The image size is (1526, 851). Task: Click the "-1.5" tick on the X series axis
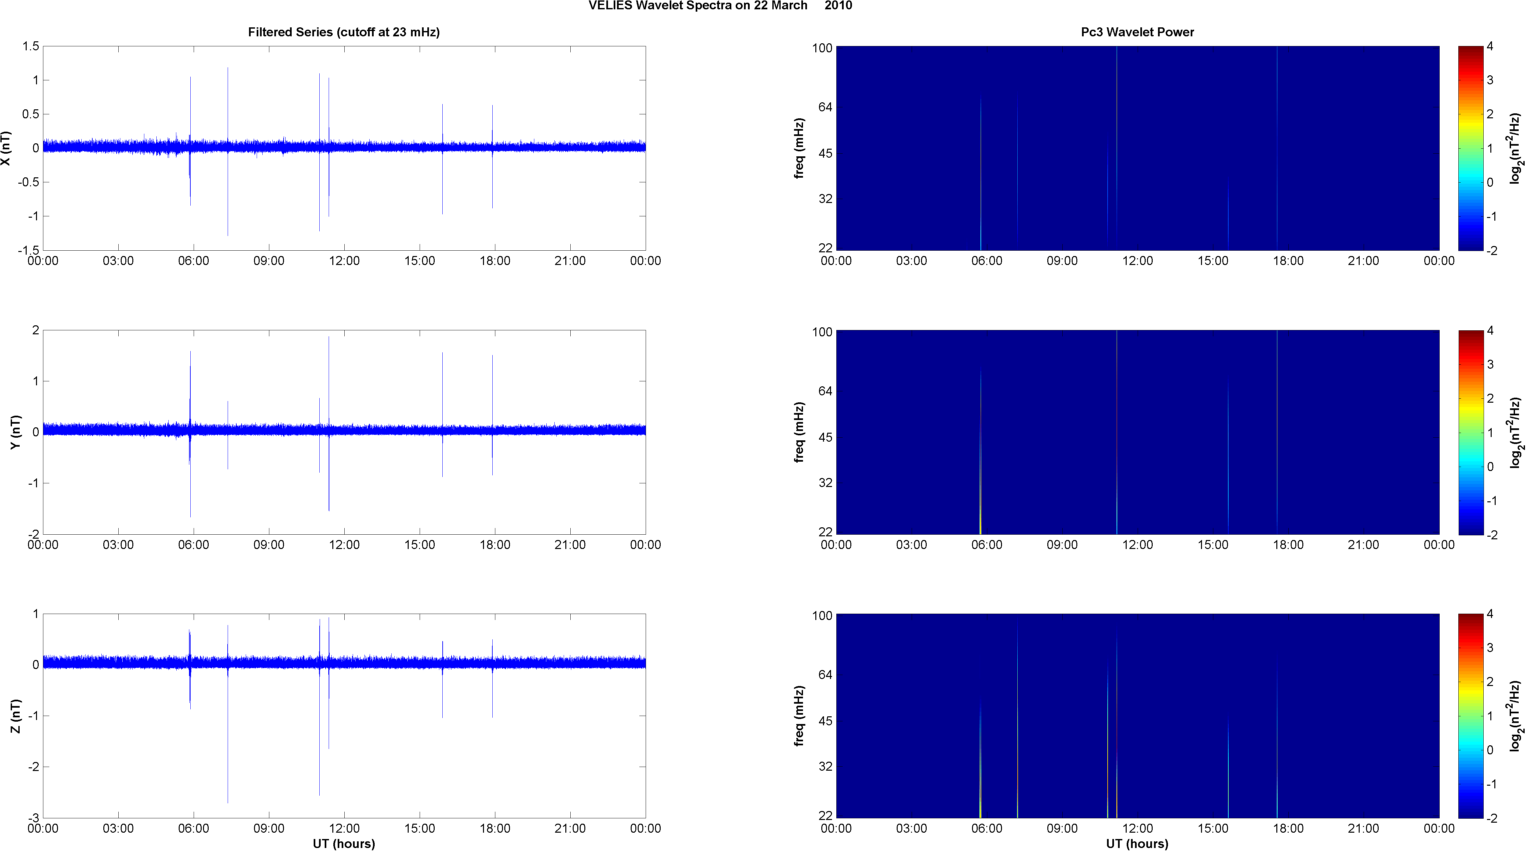(x=28, y=251)
